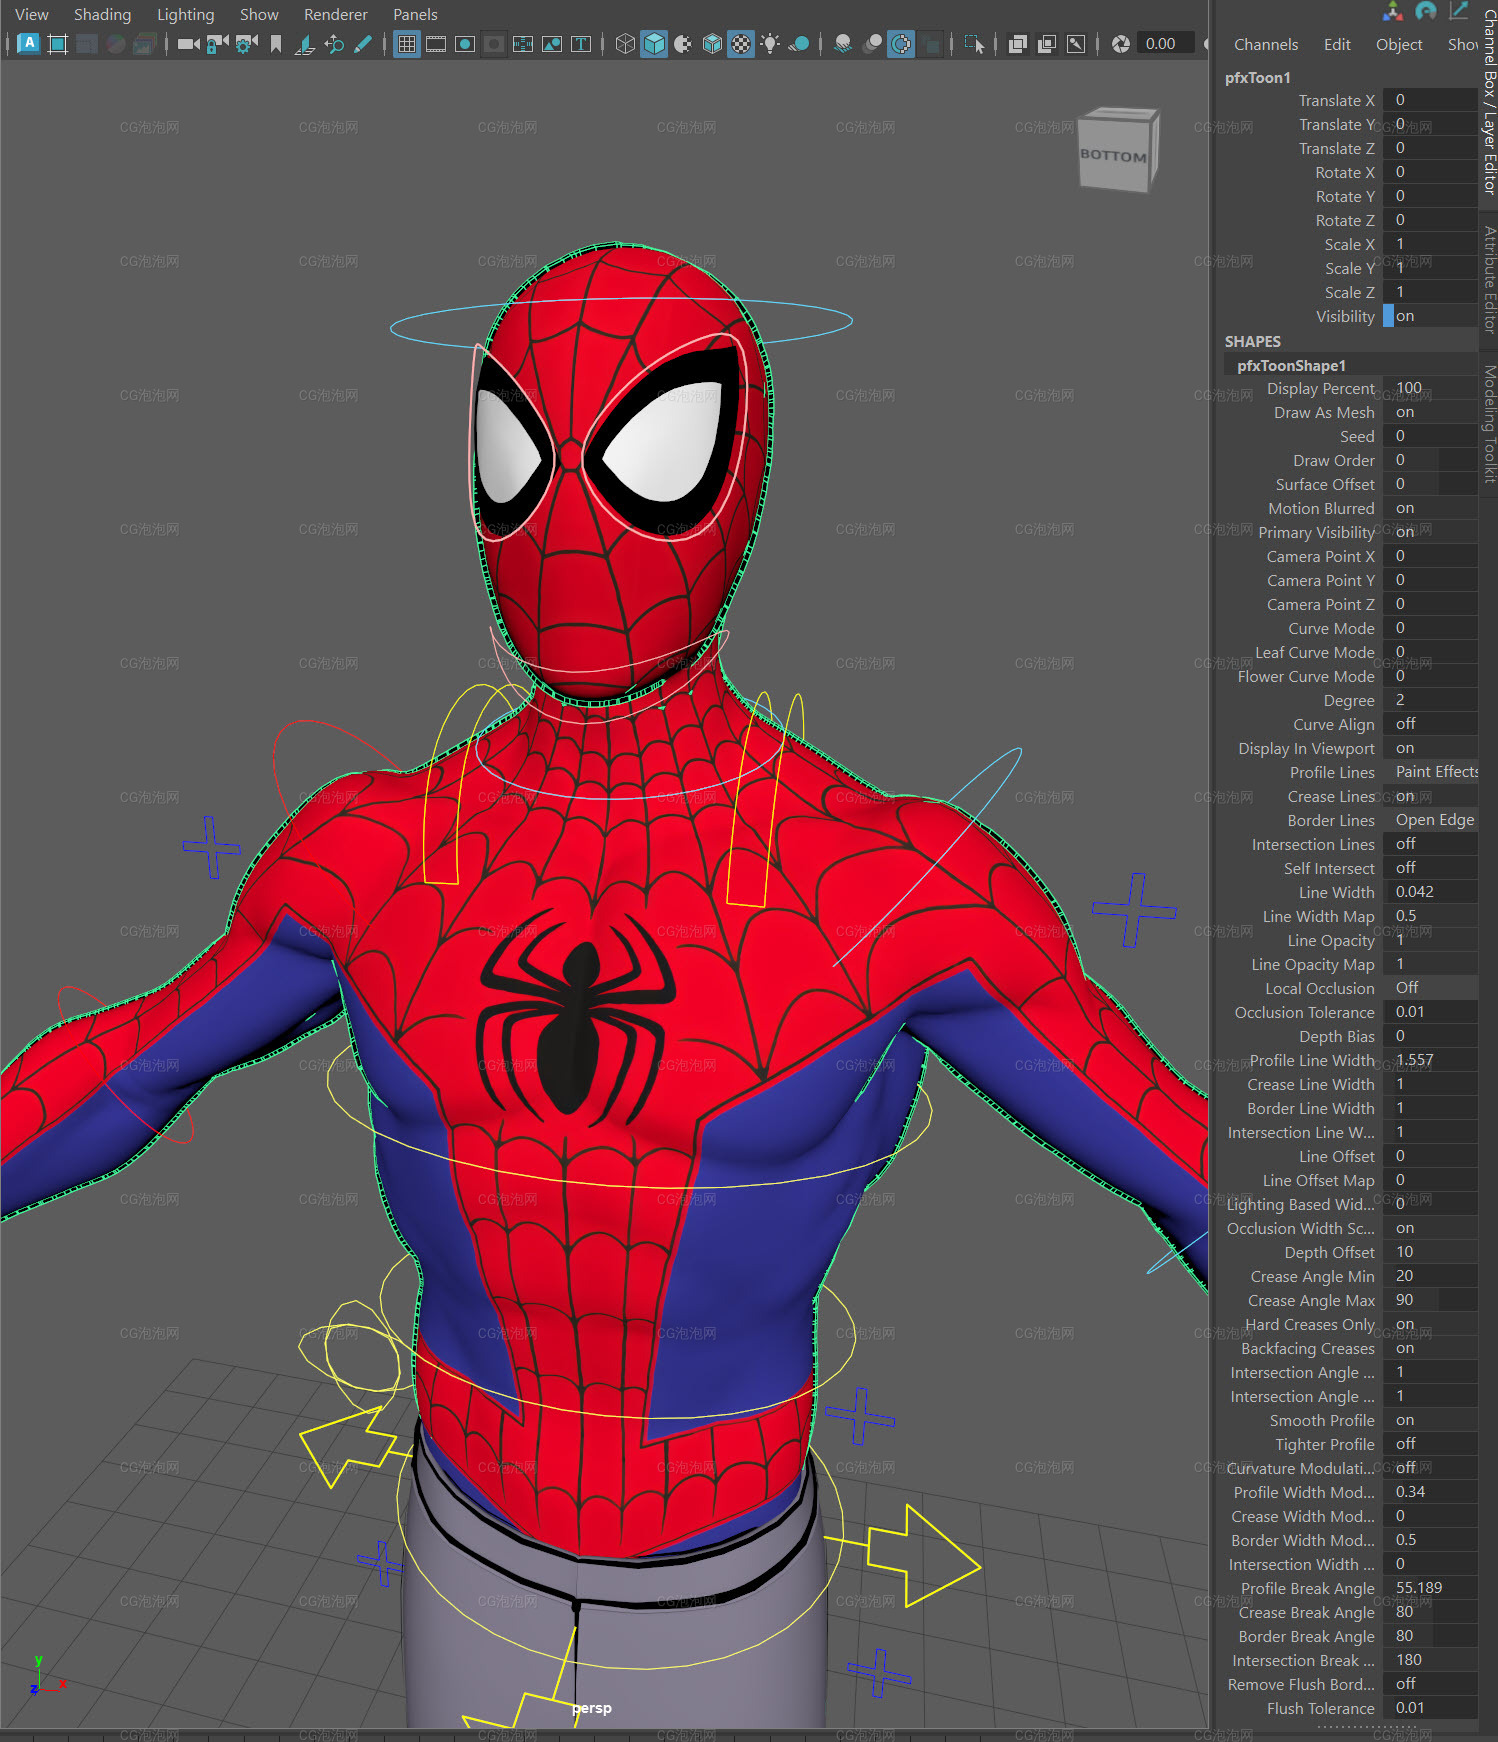Click the Select Camera icon
This screenshot has height=1742, width=1498.
[188, 44]
